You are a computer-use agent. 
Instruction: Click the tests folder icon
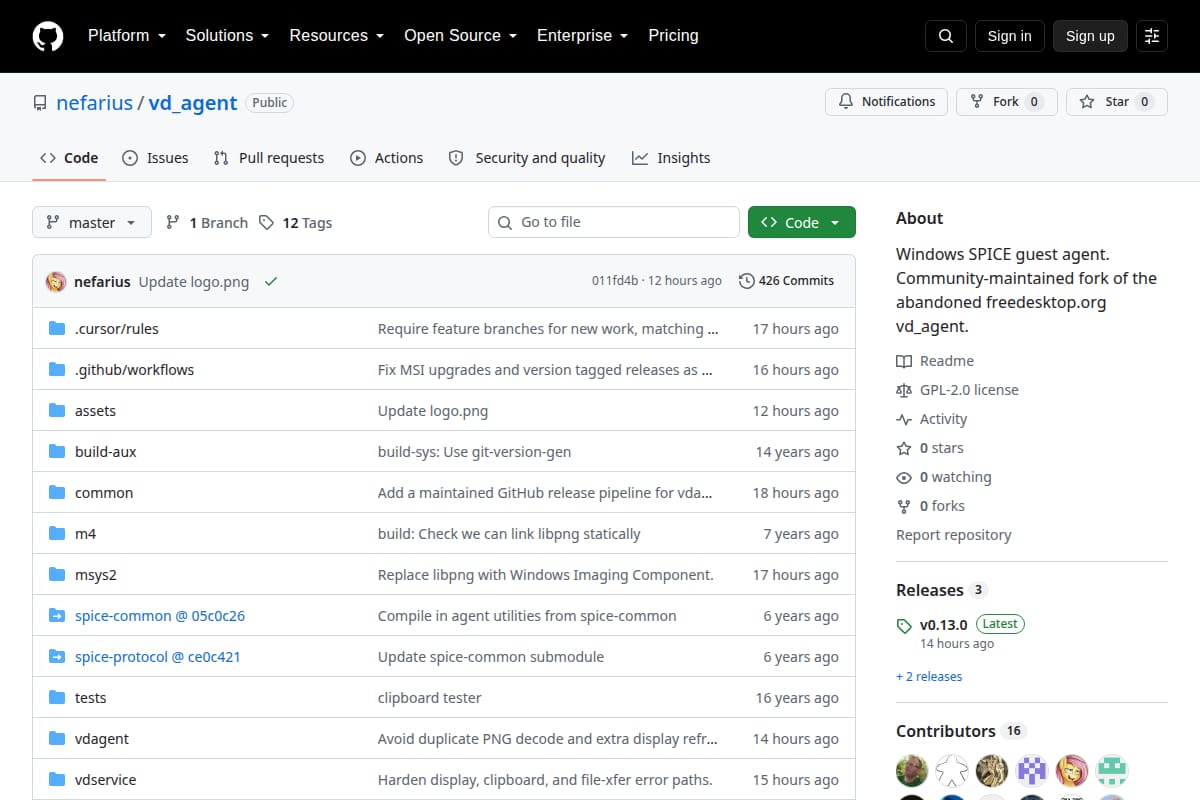57,697
